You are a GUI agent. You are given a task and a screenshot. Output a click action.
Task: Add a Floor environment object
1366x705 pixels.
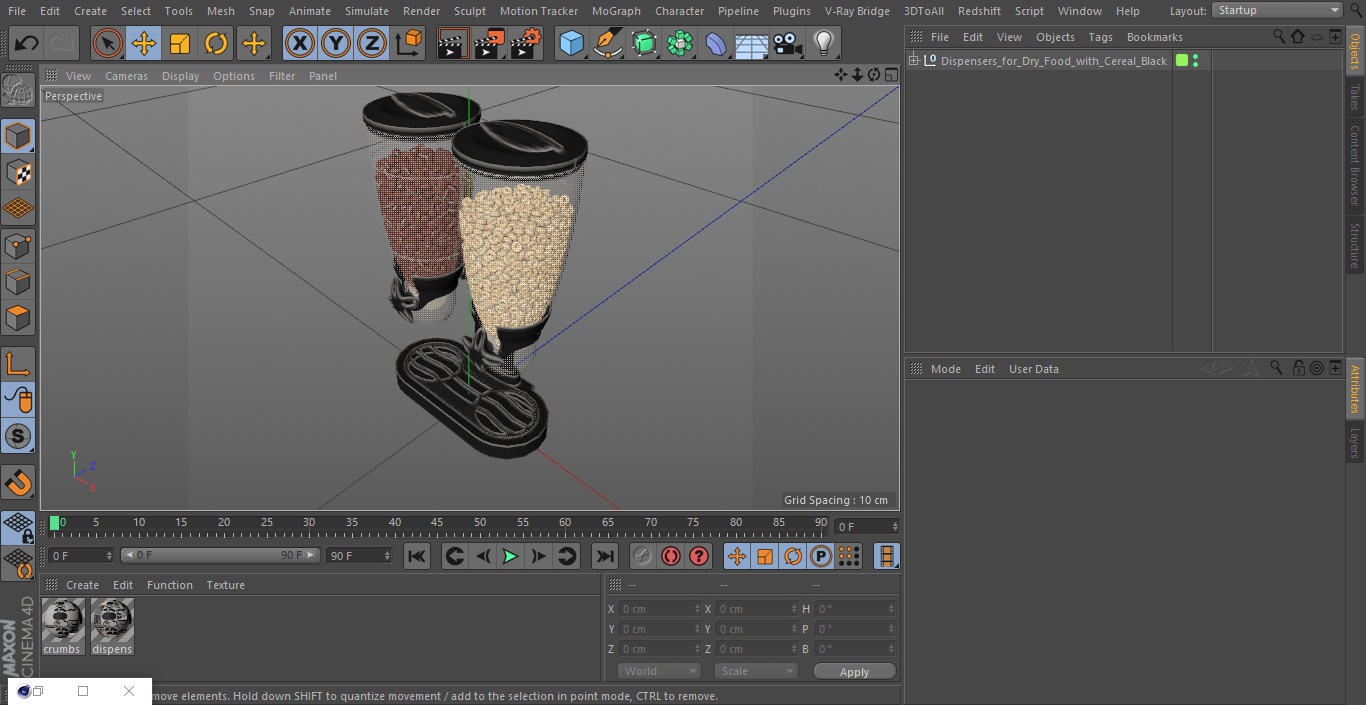pyautogui.click(x=752, y=43)
